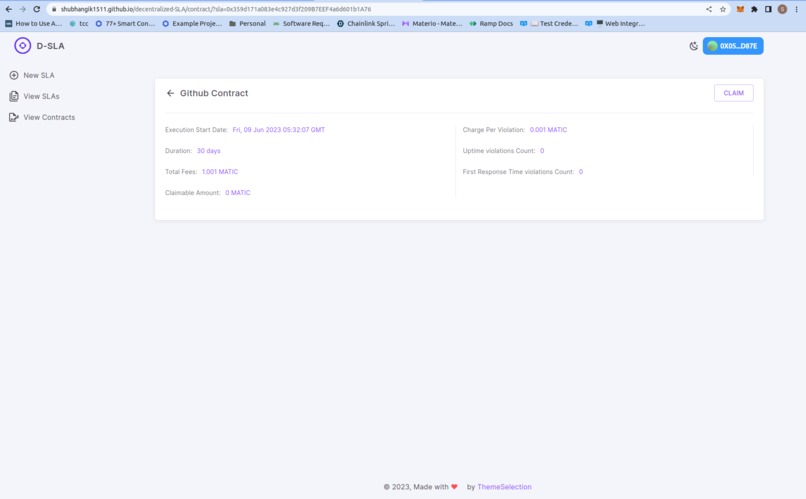
Task: Click the '30 days' duration value
Action: coord(209,151)
